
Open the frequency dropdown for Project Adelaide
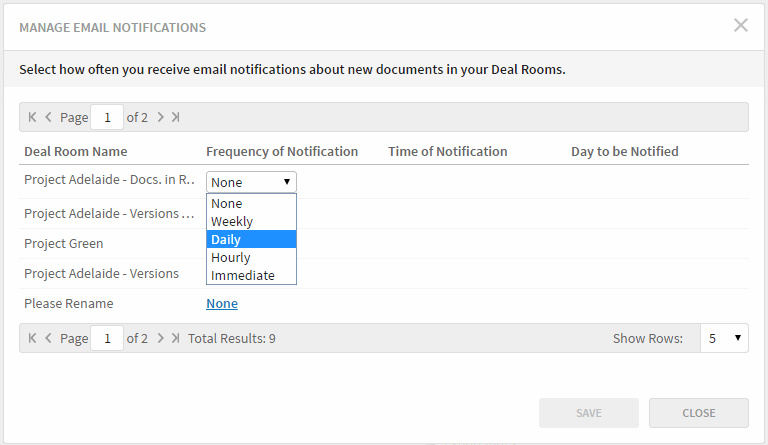(x=251, y=182)
